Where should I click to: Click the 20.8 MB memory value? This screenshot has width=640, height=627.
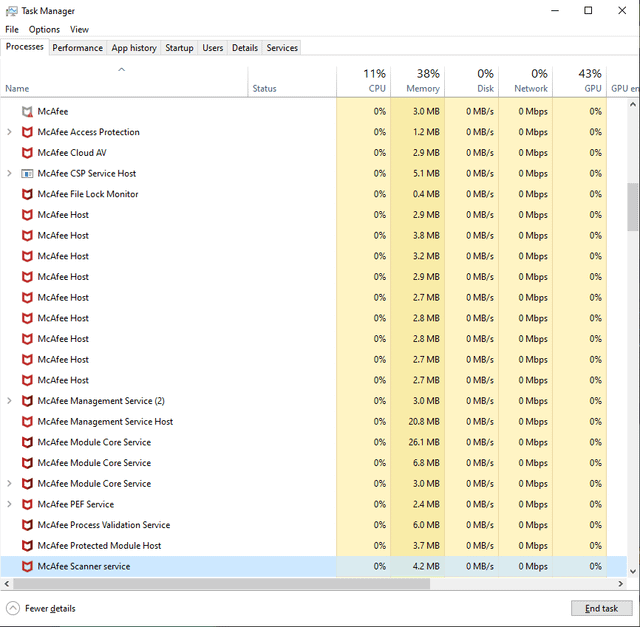pos(424,421)
